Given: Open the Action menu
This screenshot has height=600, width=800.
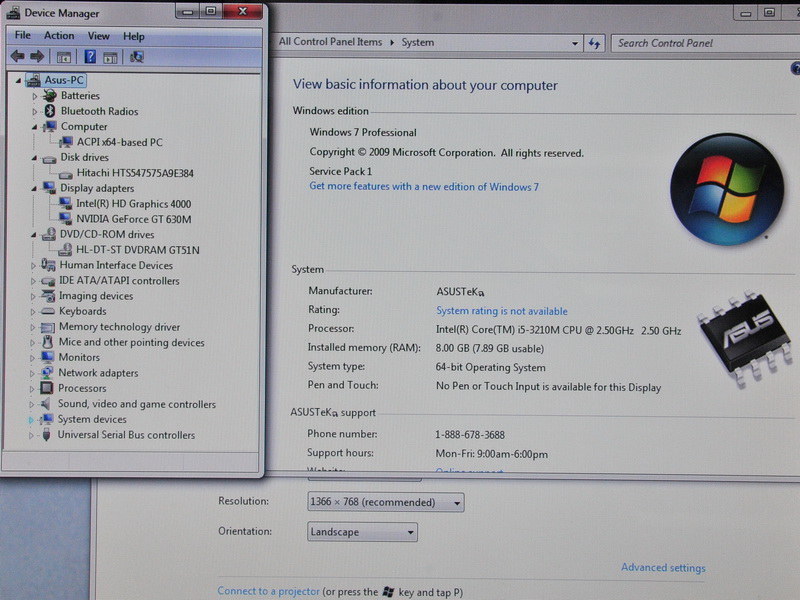Looking at the screenshot, I should (x=59, y=35).
